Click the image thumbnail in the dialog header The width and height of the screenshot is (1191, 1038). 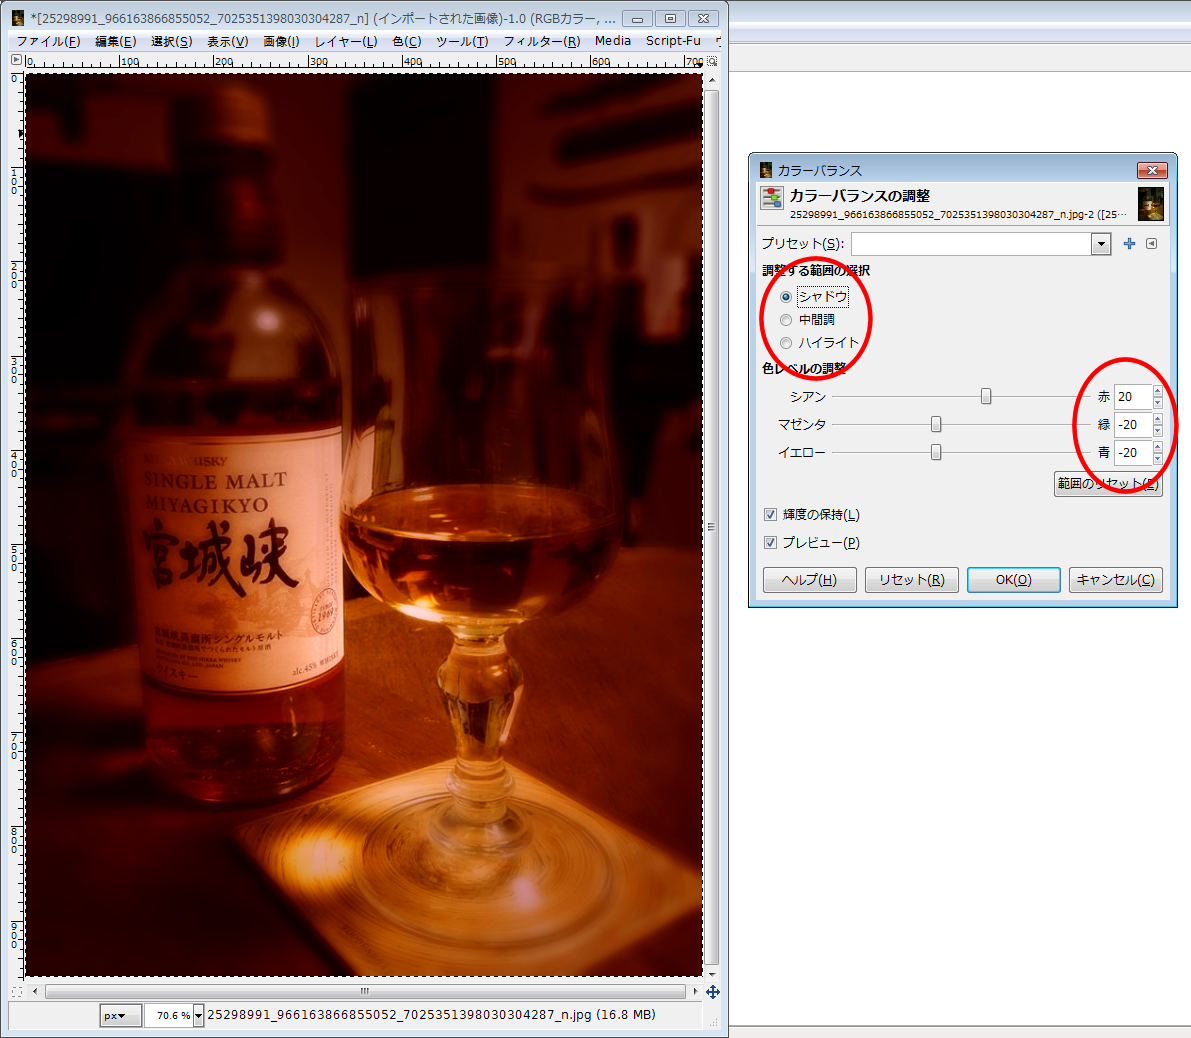(x=1150, y=203)
